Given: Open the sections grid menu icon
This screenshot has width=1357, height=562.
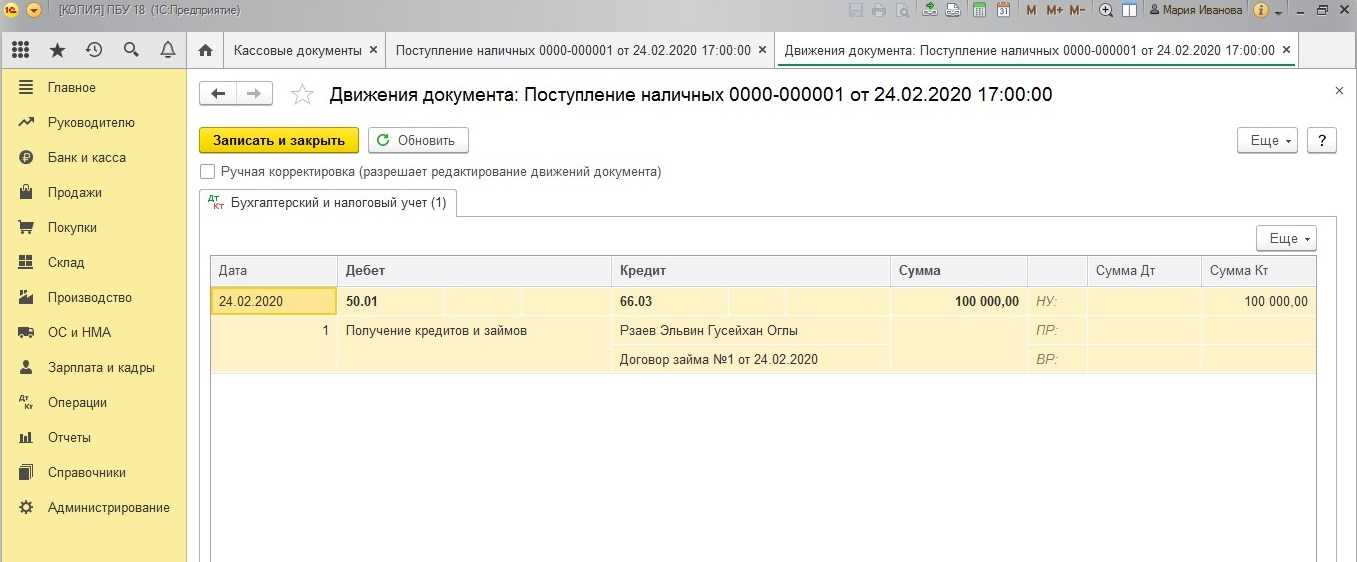Looking at the screenshot, I should pyautogui.click(x=20, y=50).
